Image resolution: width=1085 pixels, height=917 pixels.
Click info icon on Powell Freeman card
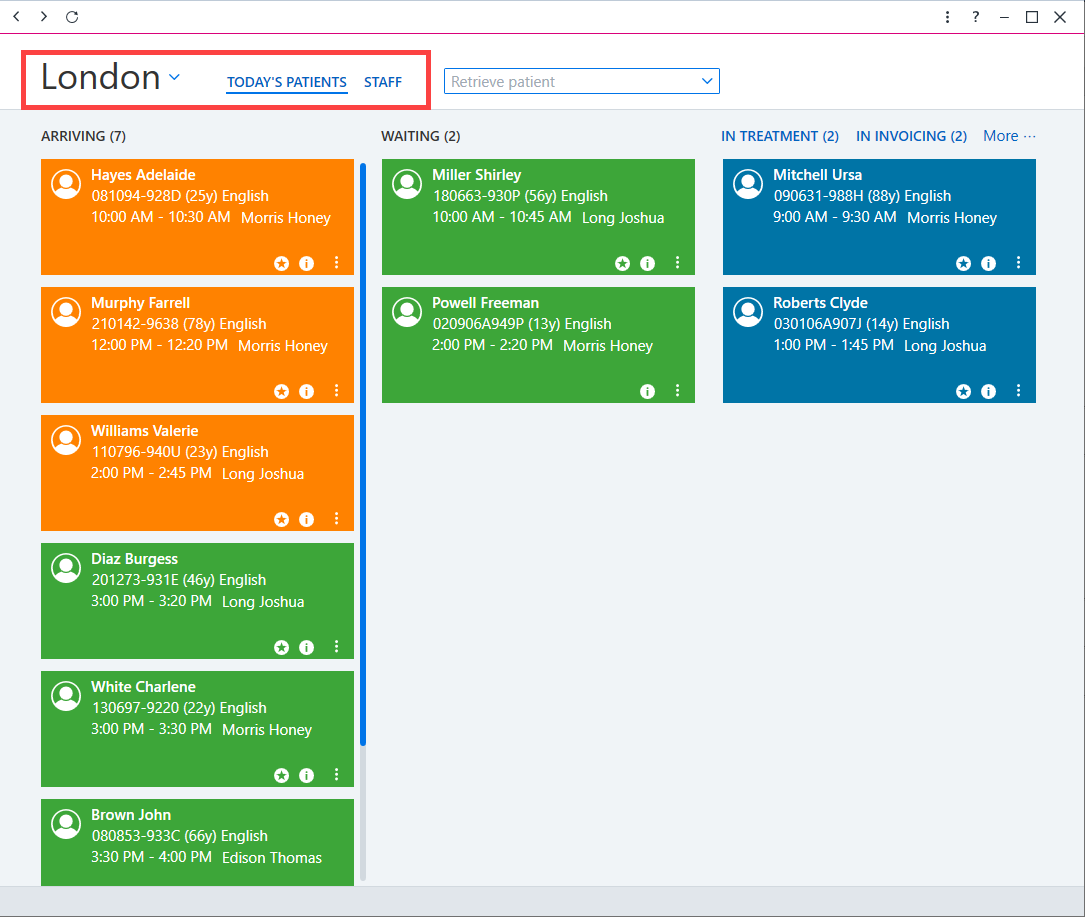pyautogui.click(x=648, y=392)
